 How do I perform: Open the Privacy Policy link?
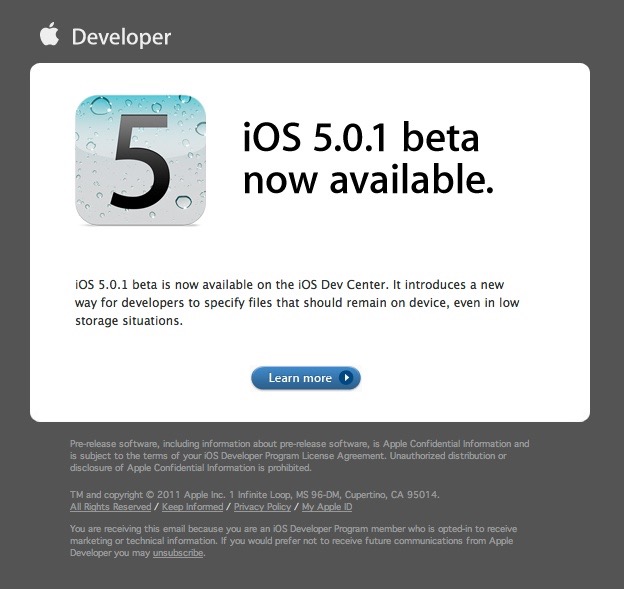[262, 507]
